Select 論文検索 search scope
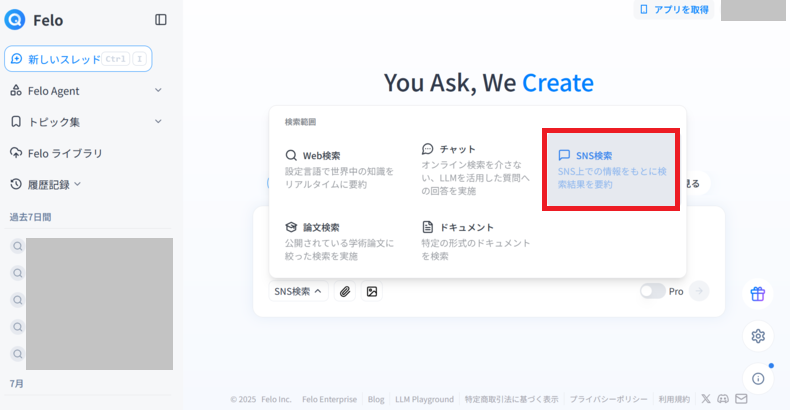Screen dimensions: 790x410 pyautogui.click(x=340, y=241)
